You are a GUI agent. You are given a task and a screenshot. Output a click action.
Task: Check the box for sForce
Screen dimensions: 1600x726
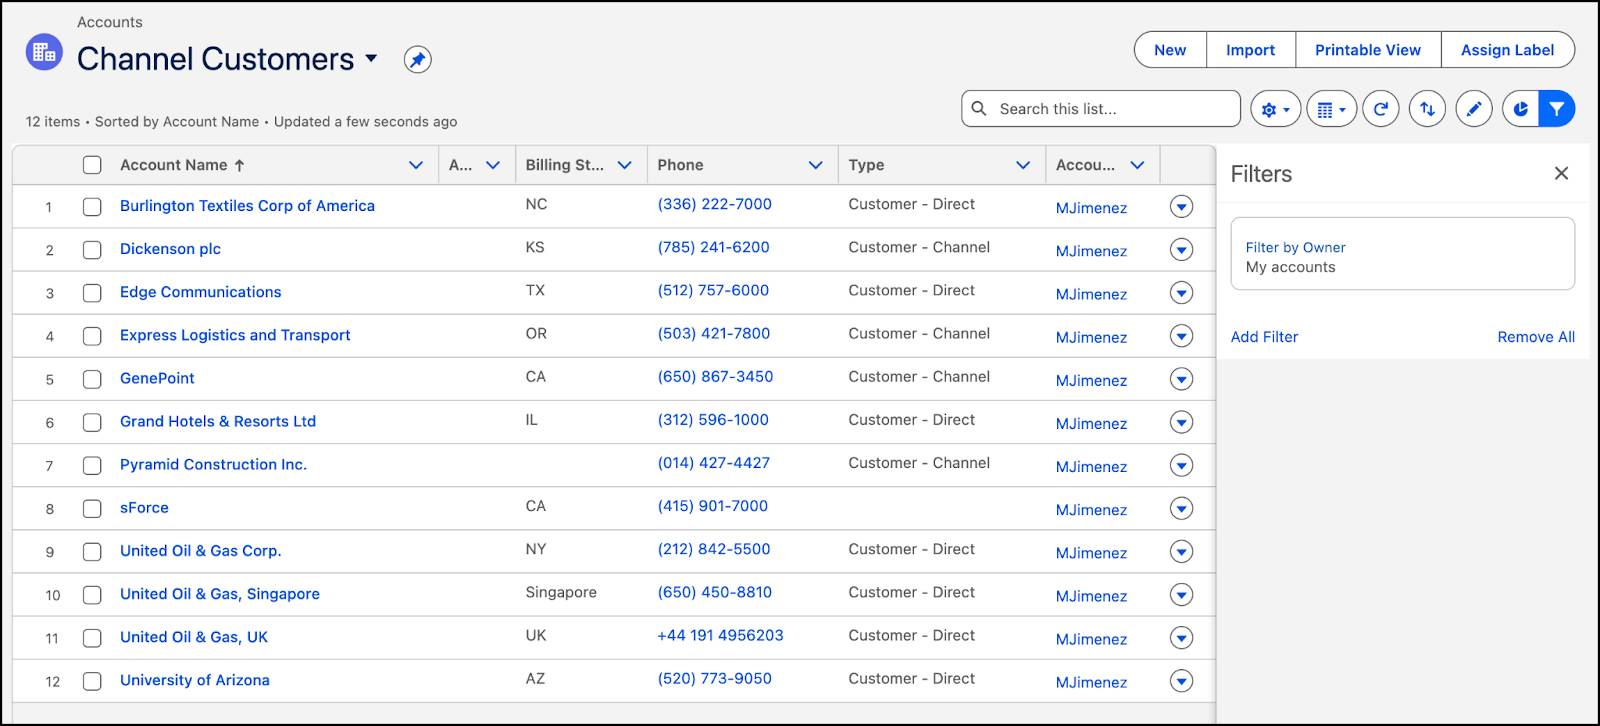pos(92,508)
